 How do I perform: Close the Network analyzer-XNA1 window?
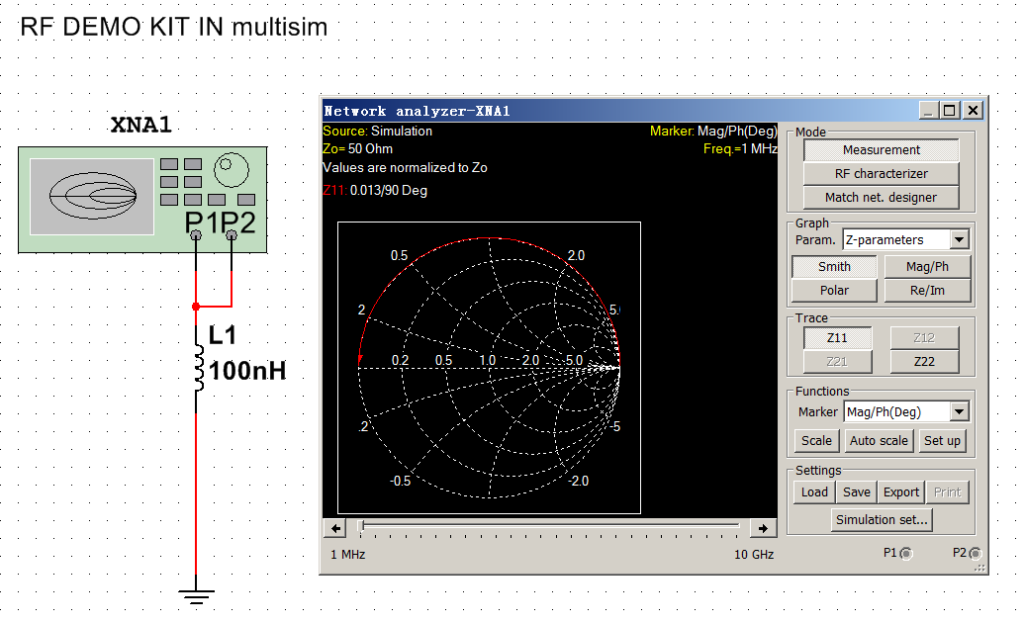click(973, 110)
